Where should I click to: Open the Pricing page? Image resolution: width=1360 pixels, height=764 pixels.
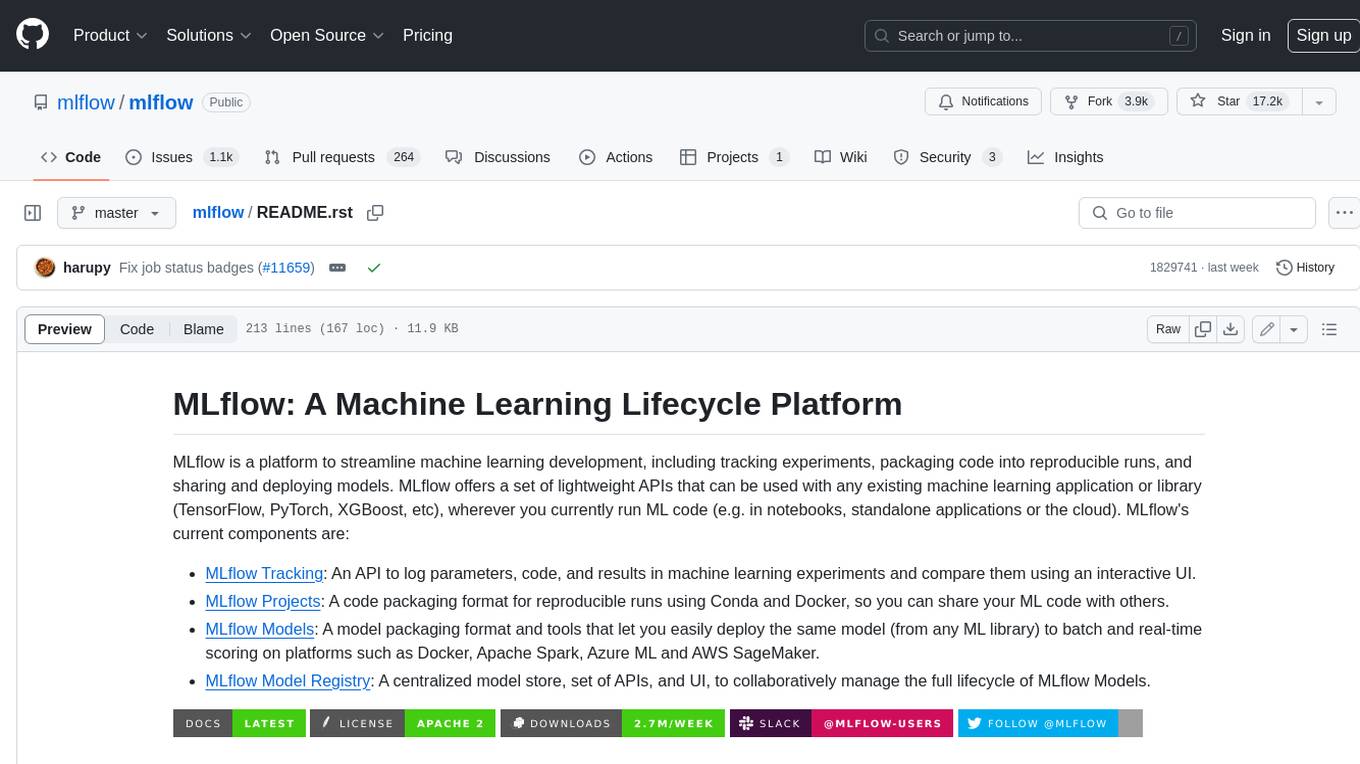point(427,35)
